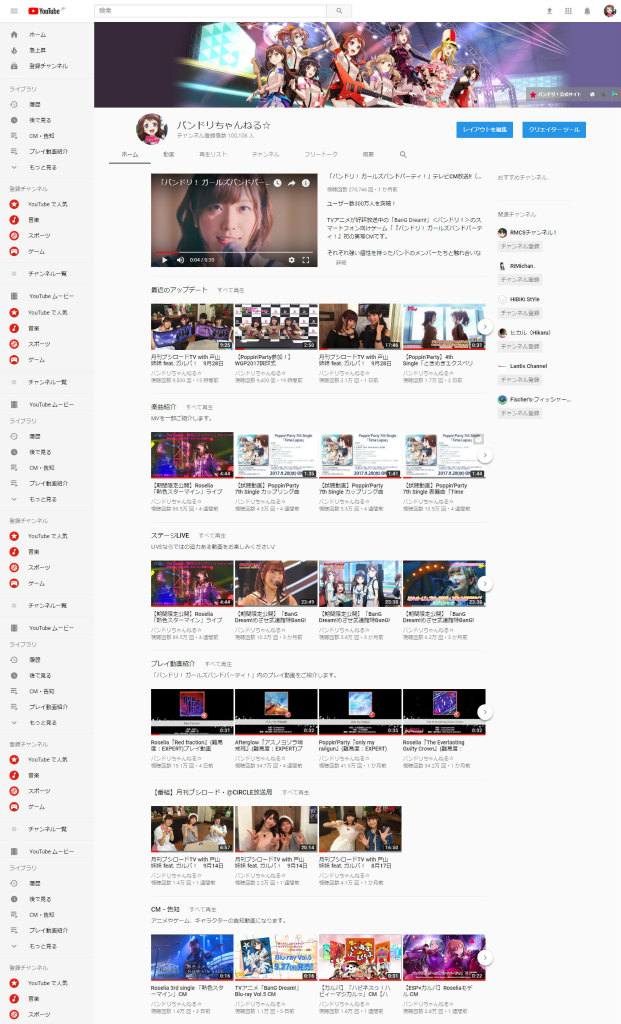Switch to the 概要 tab
The height and width of the screenshot is (1024, 621).
tap(368, 155)
